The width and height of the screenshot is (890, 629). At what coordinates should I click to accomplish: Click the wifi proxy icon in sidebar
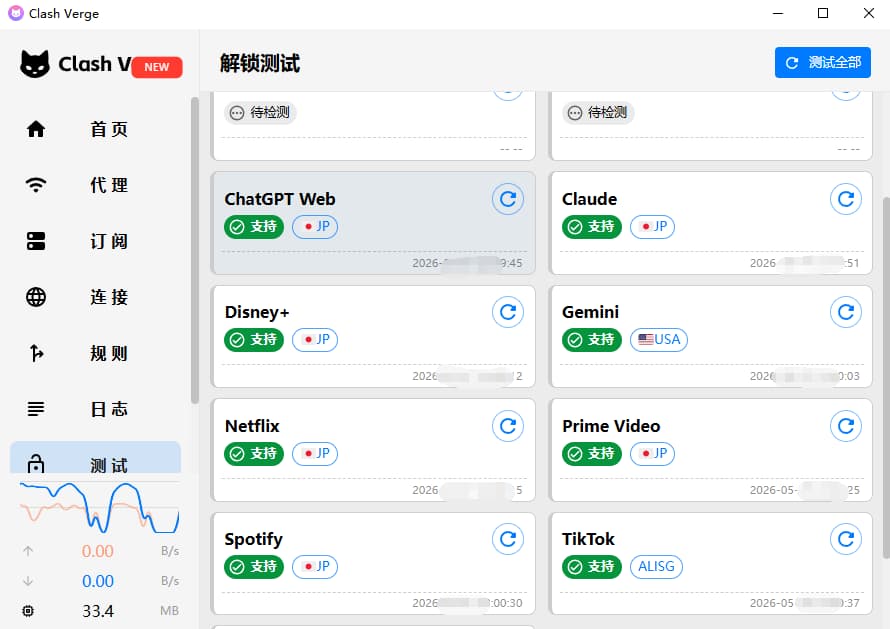pyautogui.click(x=36, y=185)
